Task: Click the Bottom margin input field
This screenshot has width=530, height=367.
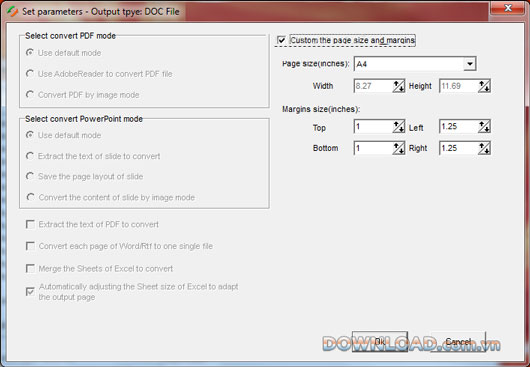Action: pyautogui.click(x=373, y=148)
